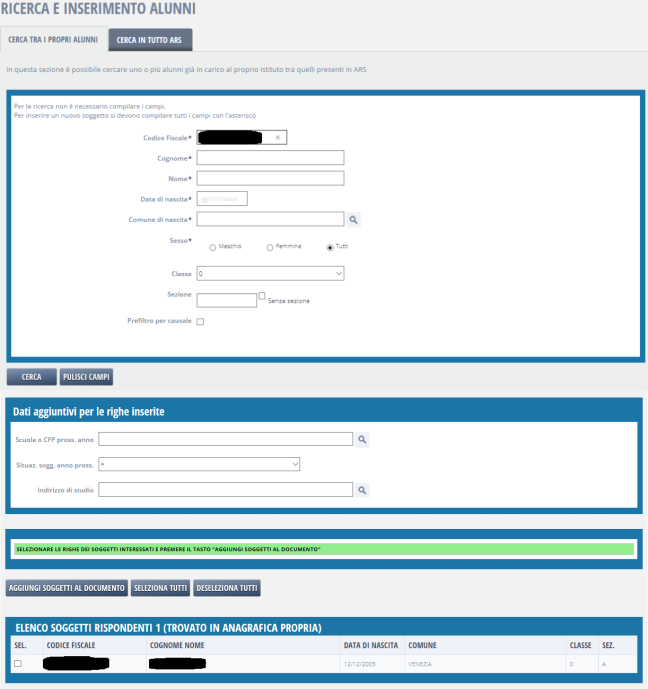Image resolution: width=648 pixels, height=689 pixels.
Task: Click into the Cognome input field
Action: [270, 157]
